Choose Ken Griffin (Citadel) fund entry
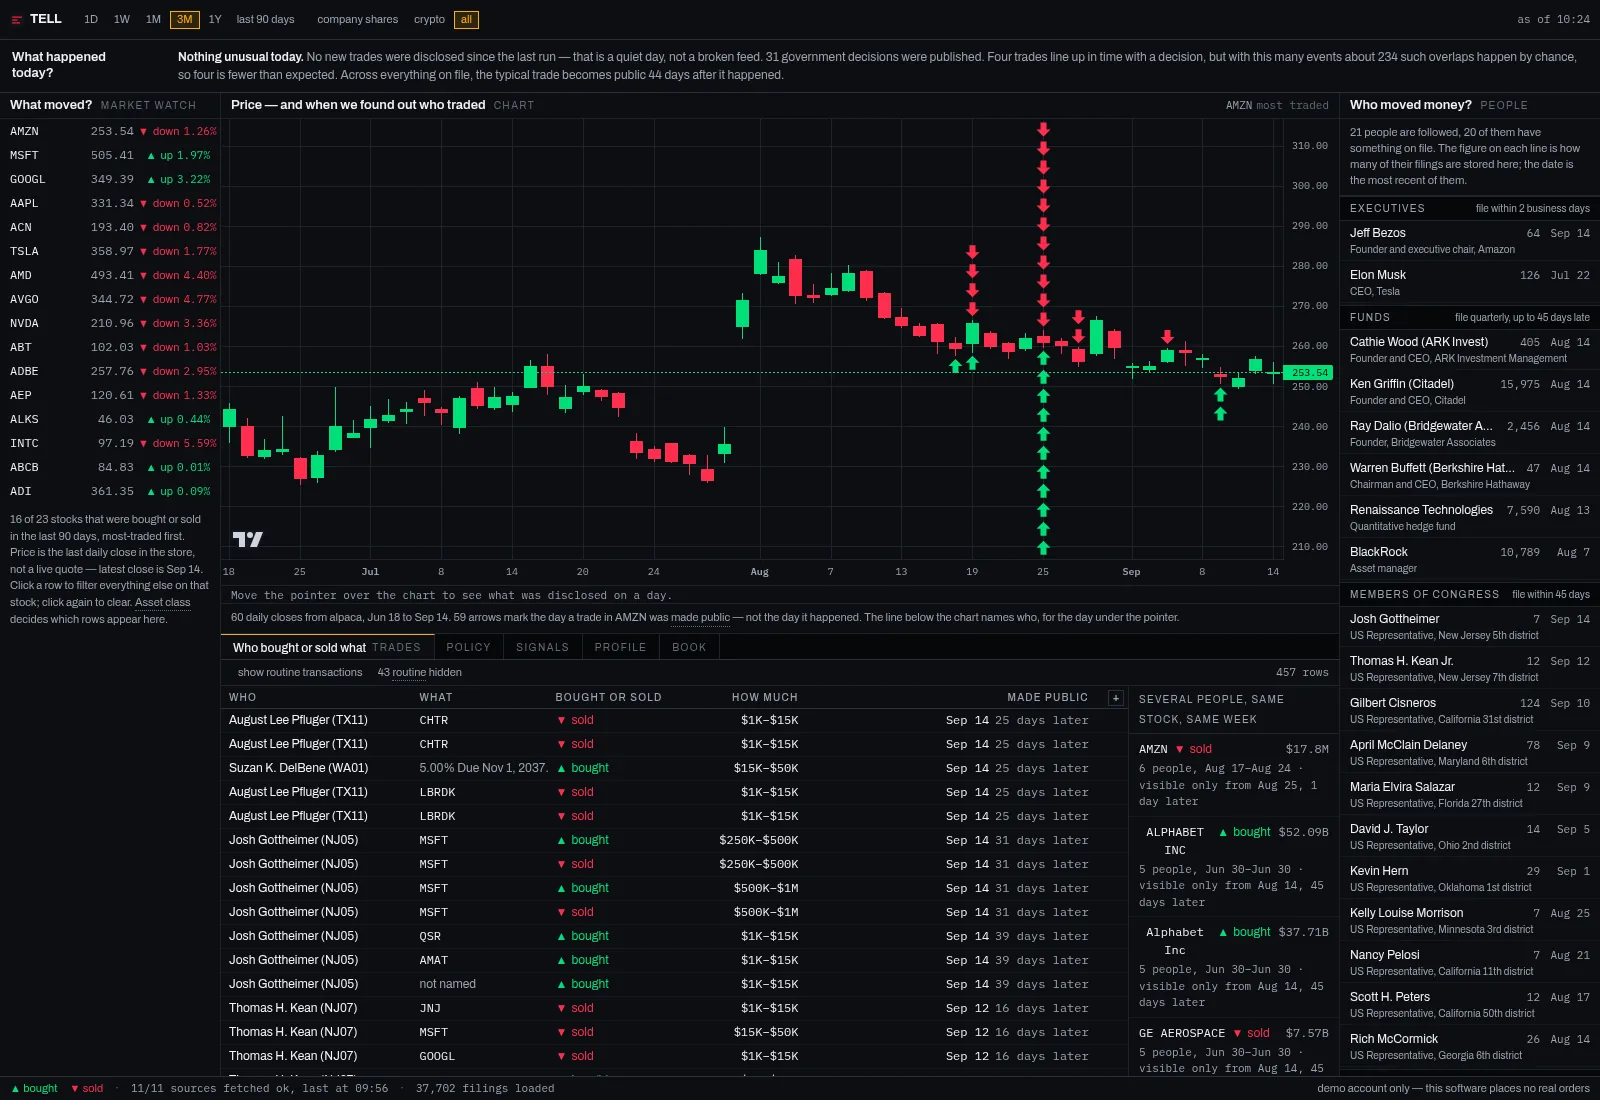 (1470, 391)
